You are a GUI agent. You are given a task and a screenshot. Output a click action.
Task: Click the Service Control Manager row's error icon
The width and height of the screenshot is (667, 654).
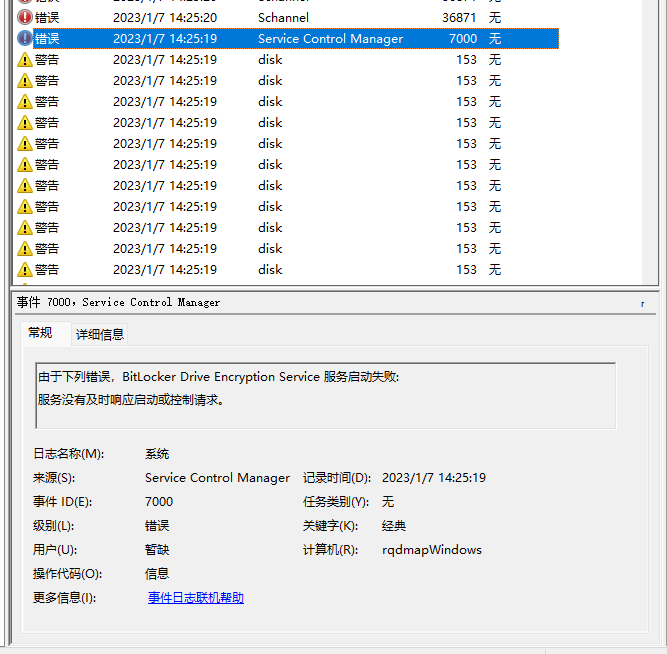25,38
